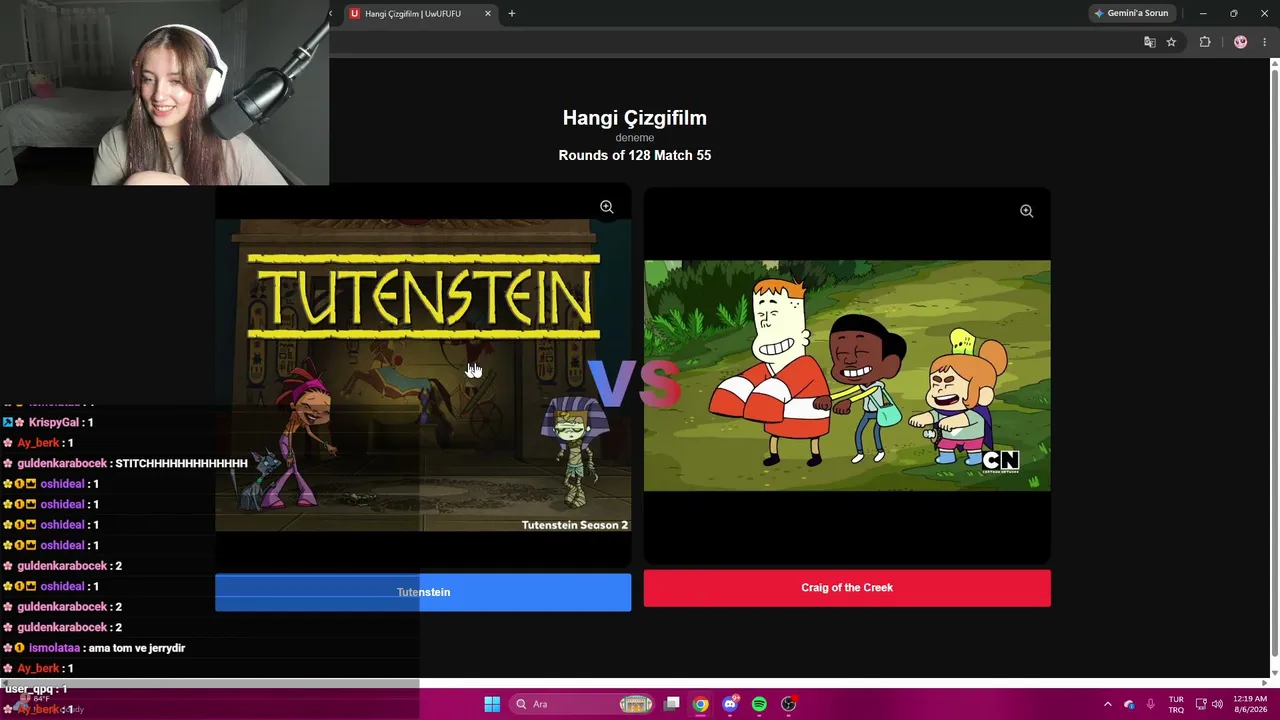Translate this page with the translate icon
Screen dimensions: 1280x720
(x=1150, y=42)
